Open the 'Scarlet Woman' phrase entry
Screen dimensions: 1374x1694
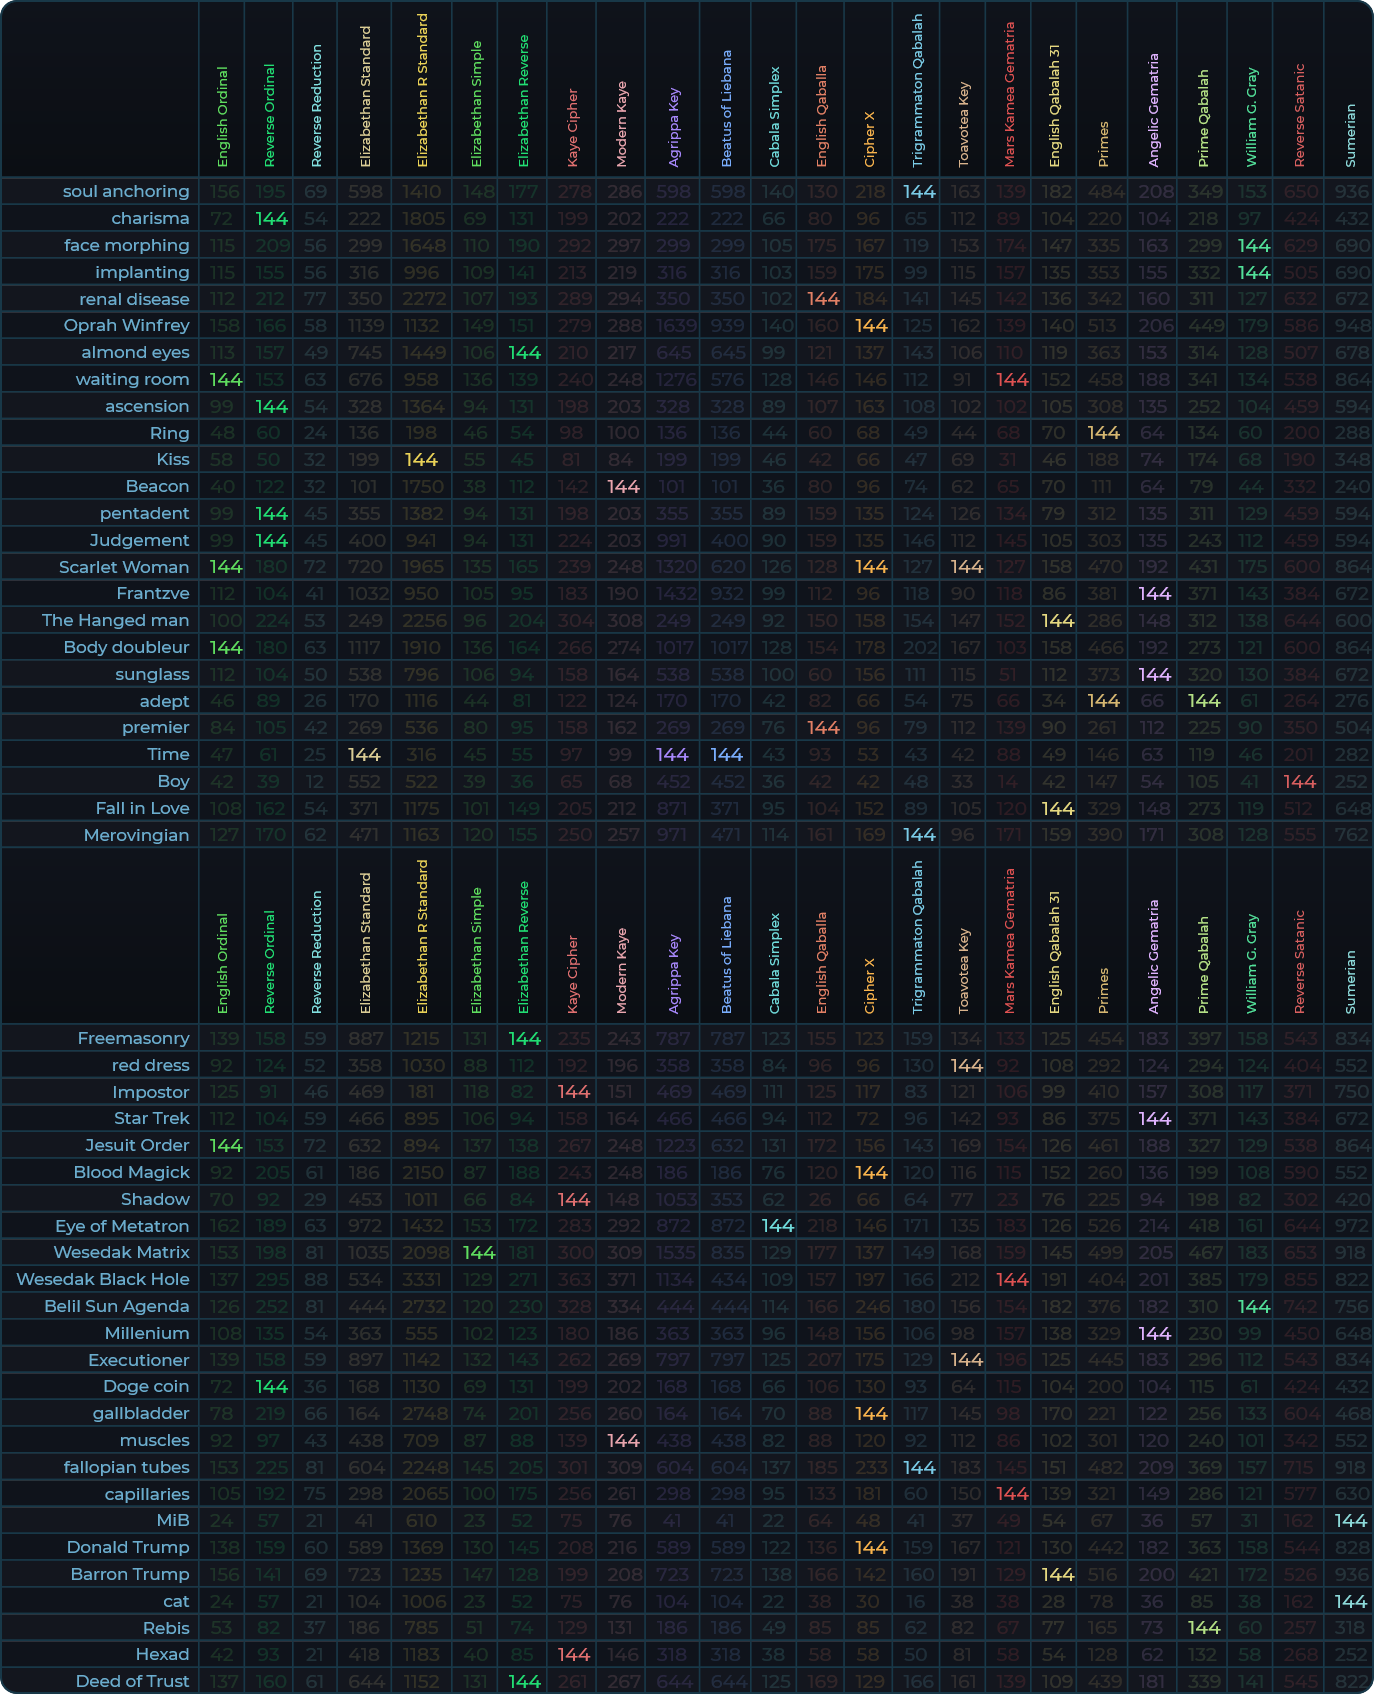(x=123, y=567)
